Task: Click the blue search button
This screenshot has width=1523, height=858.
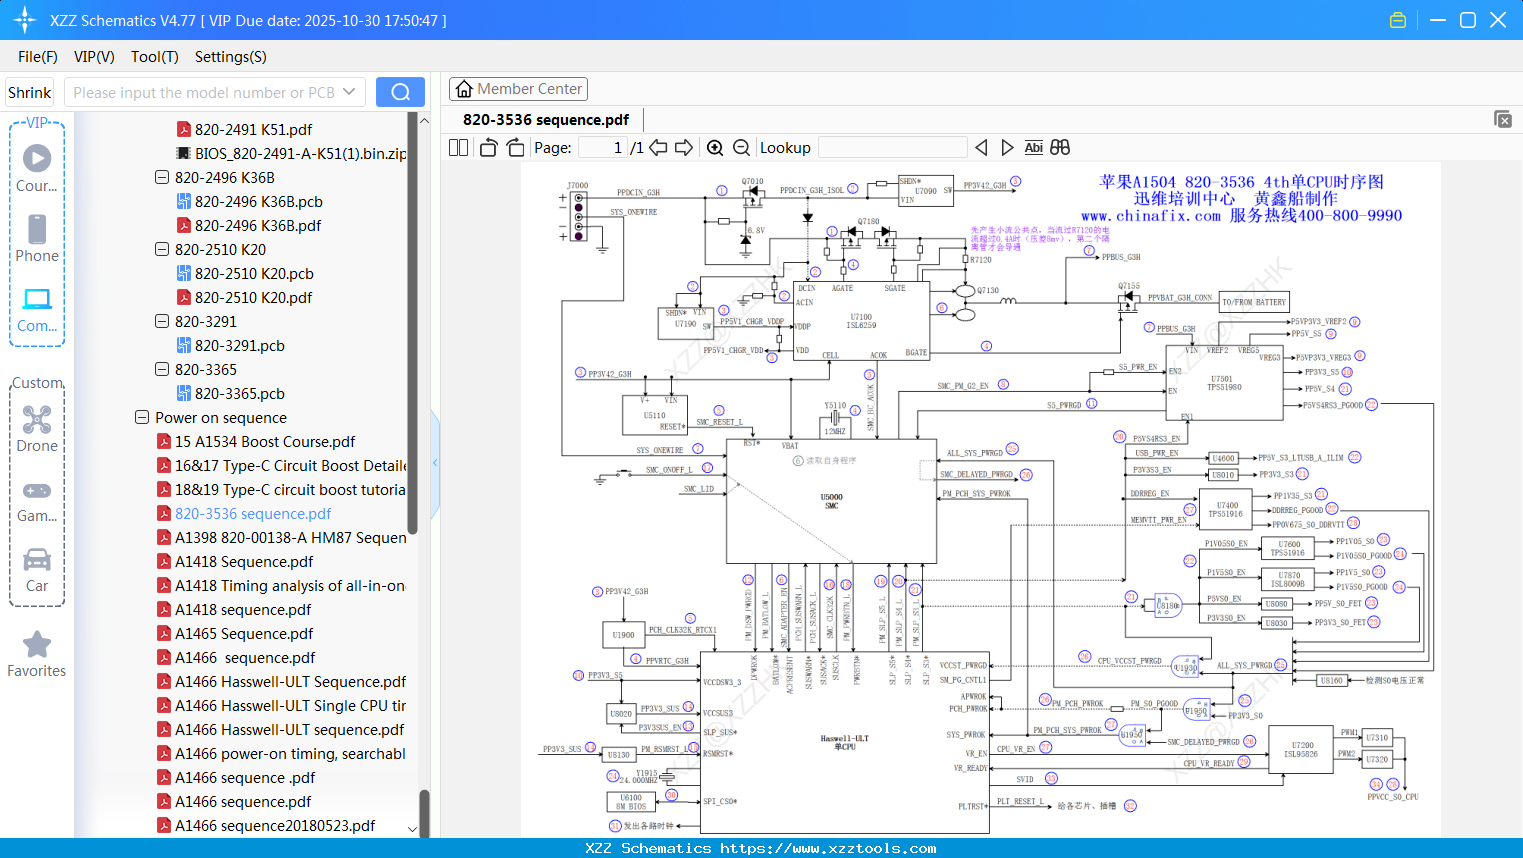Action: (400, 92)
